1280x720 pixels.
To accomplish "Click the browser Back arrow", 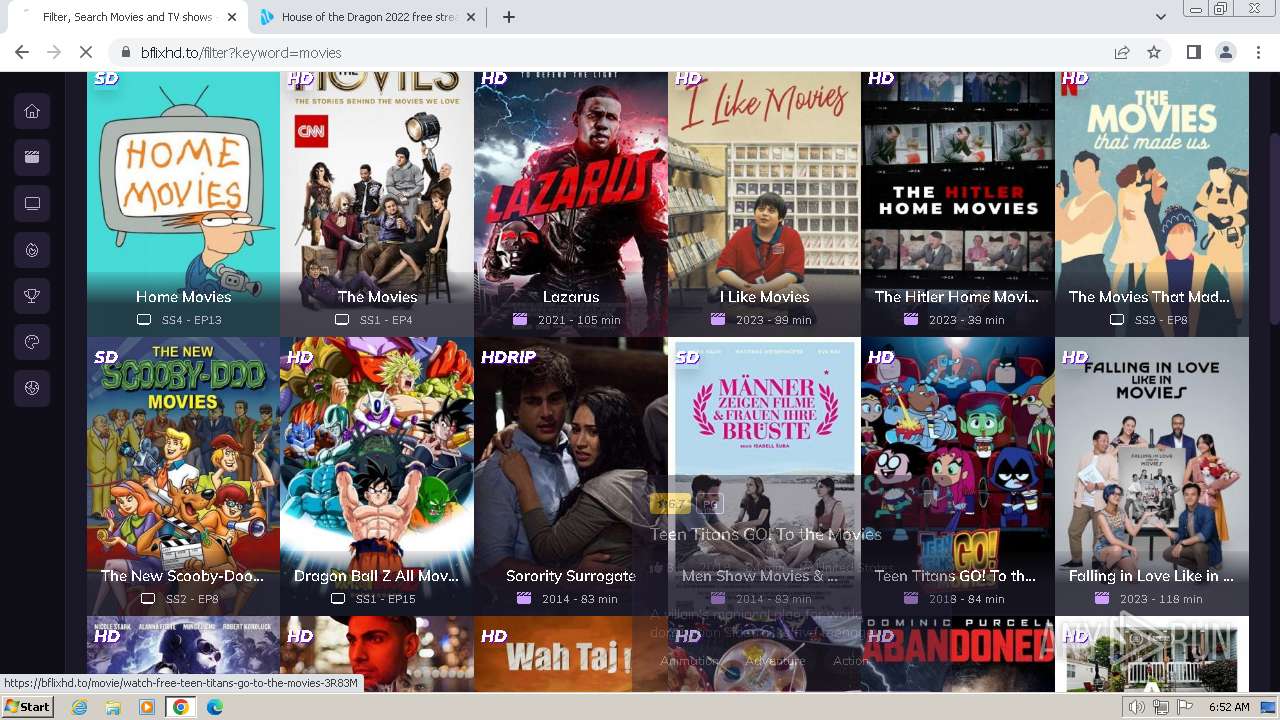I will [22, 52].
